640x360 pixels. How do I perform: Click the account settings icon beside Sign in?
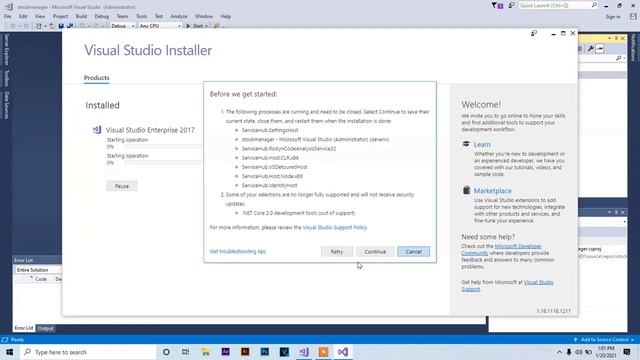coord(633,16)
